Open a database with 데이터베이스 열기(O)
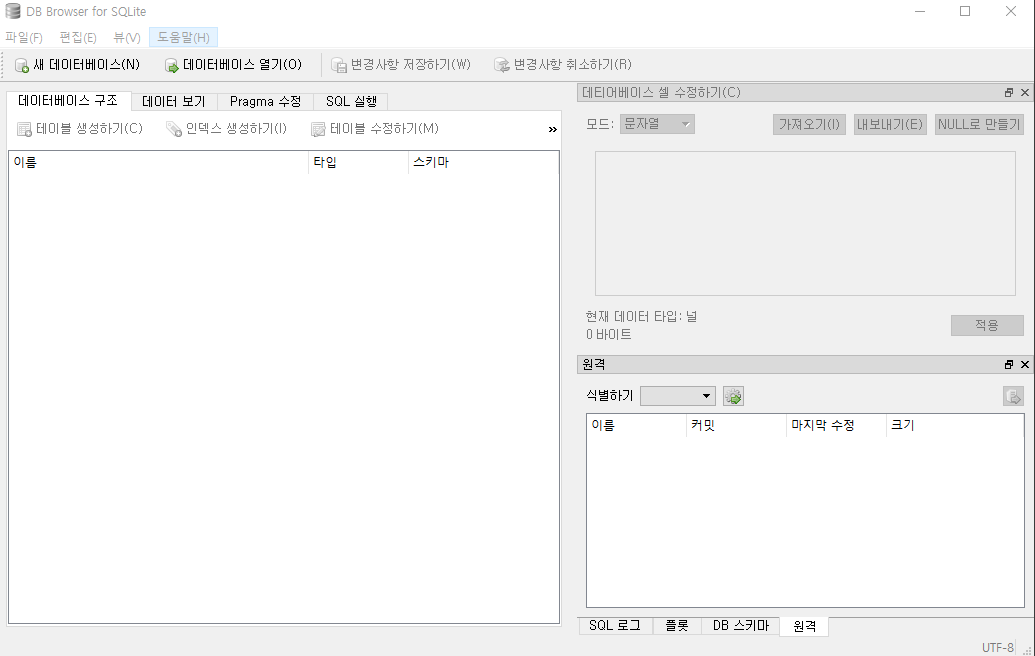 (234, 65)
